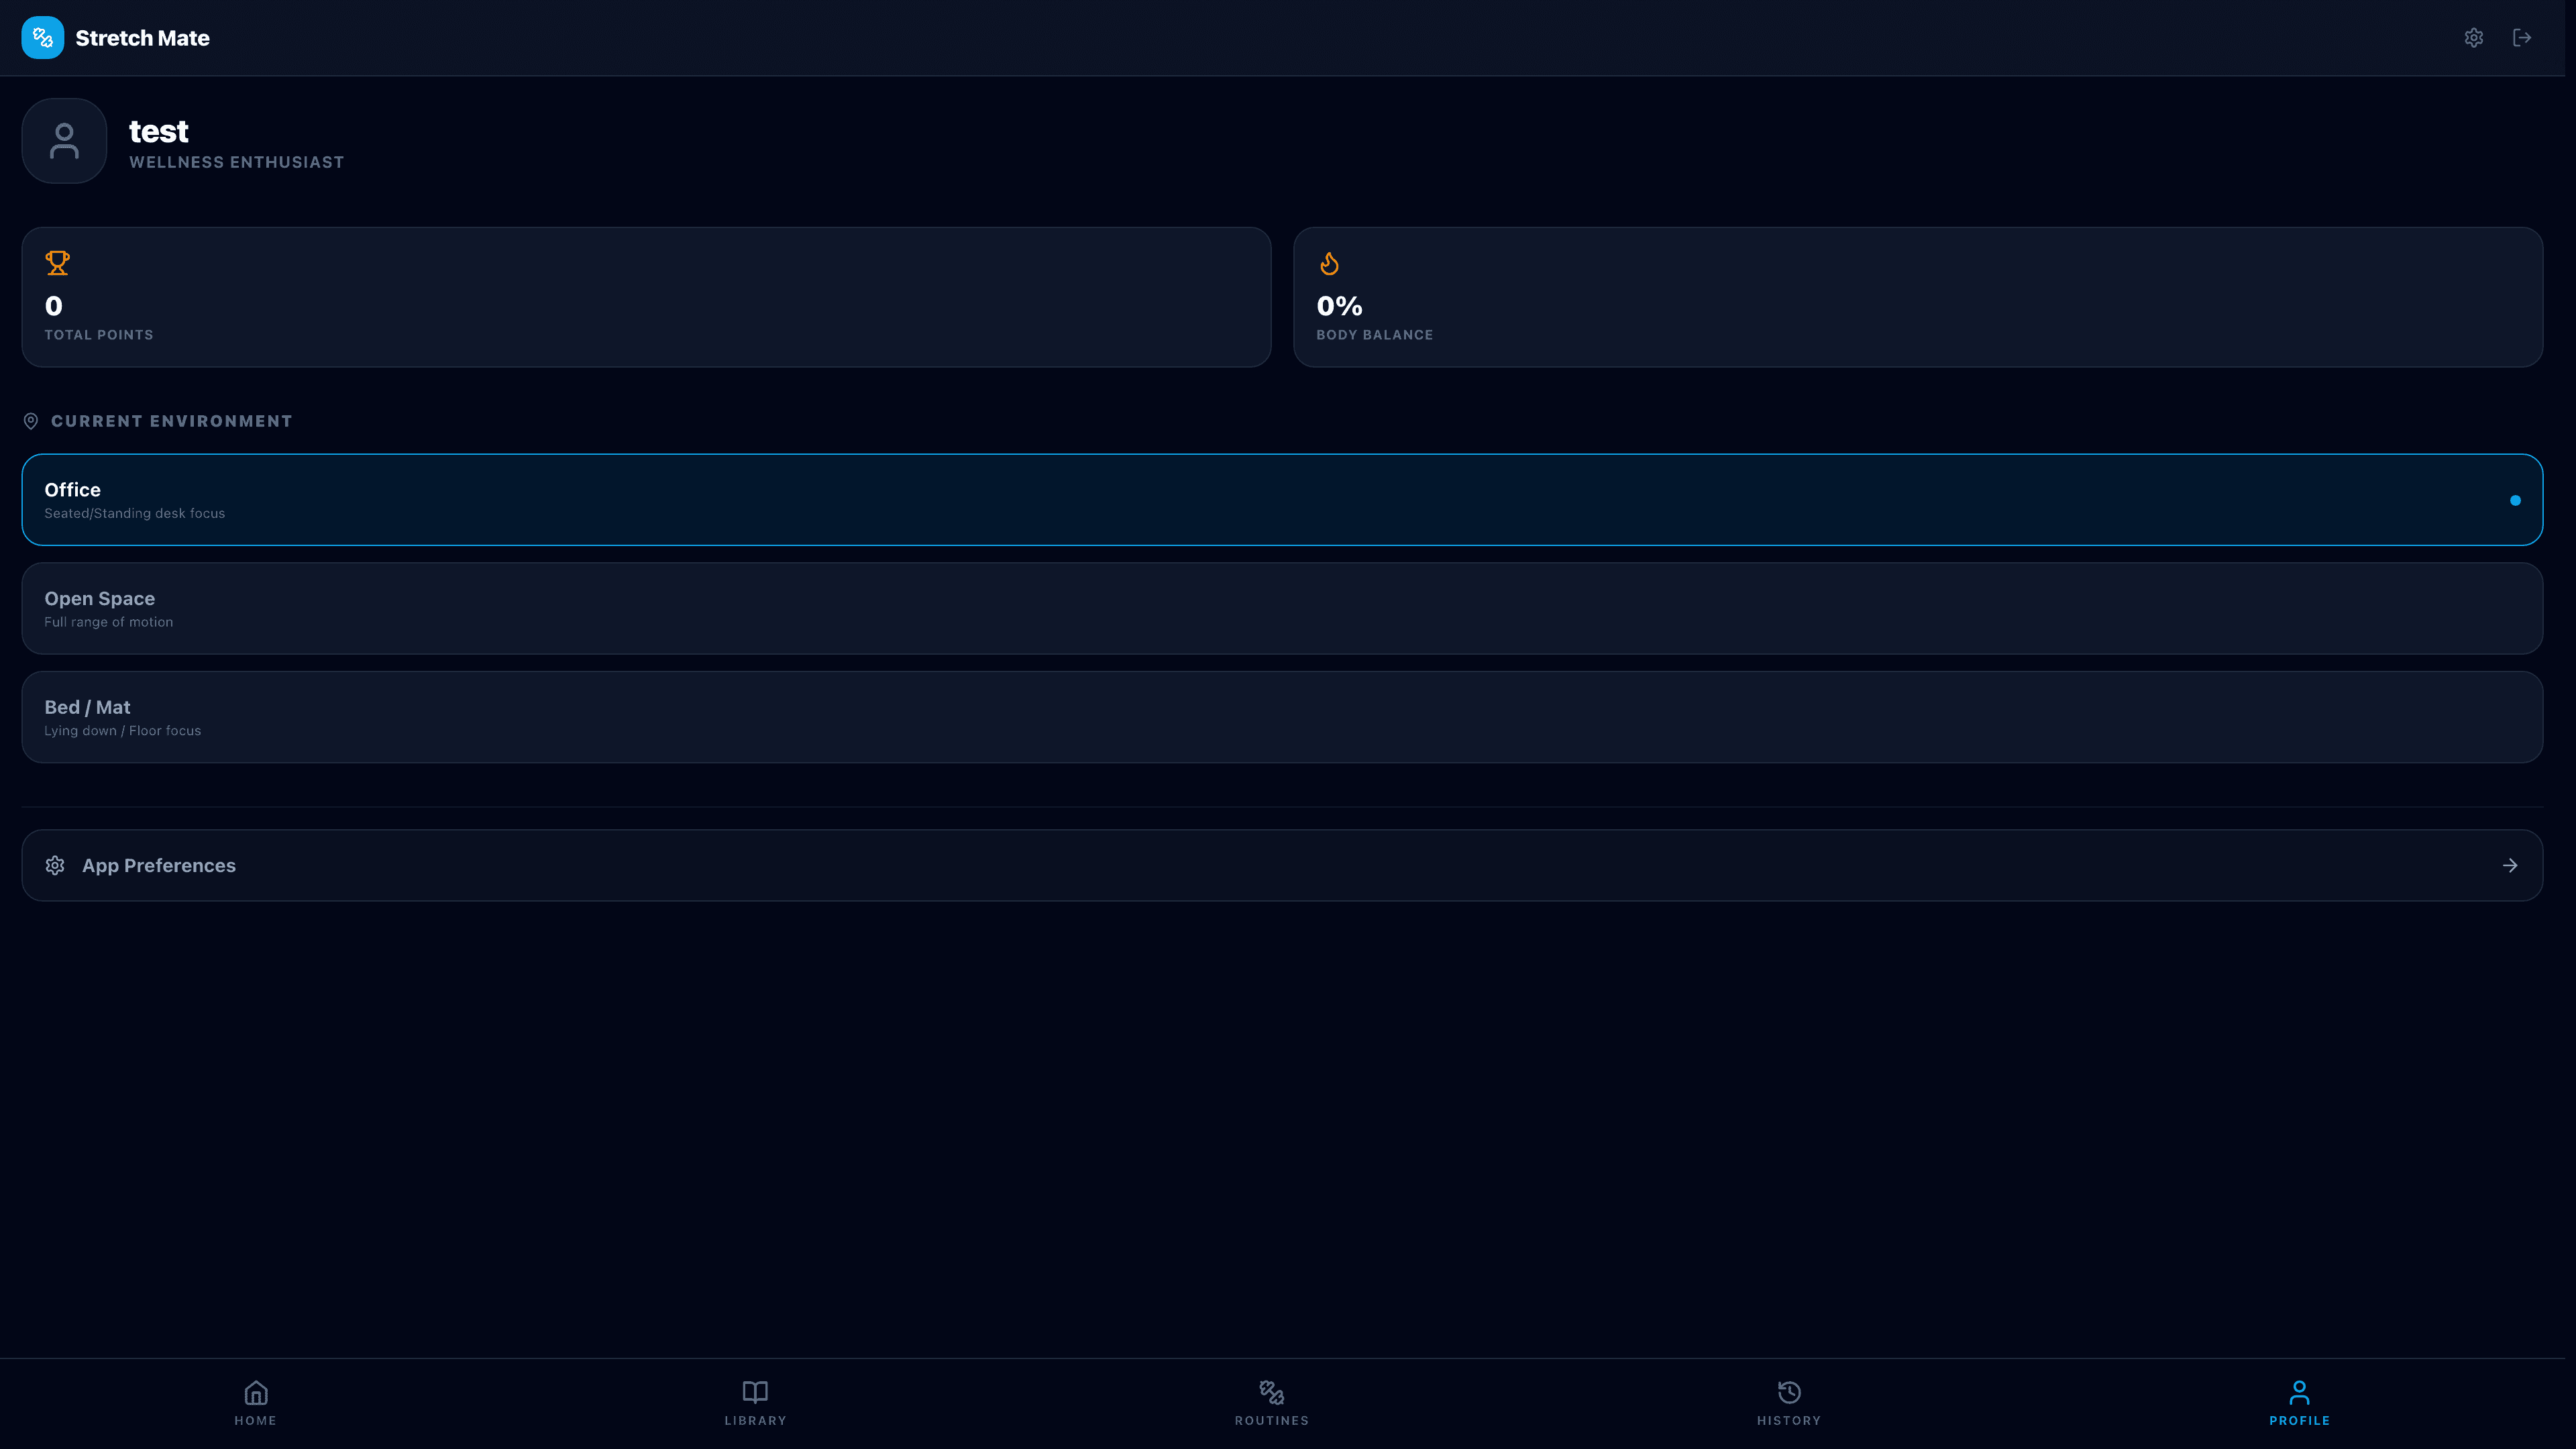Click the trophy icon on points card

57,263
